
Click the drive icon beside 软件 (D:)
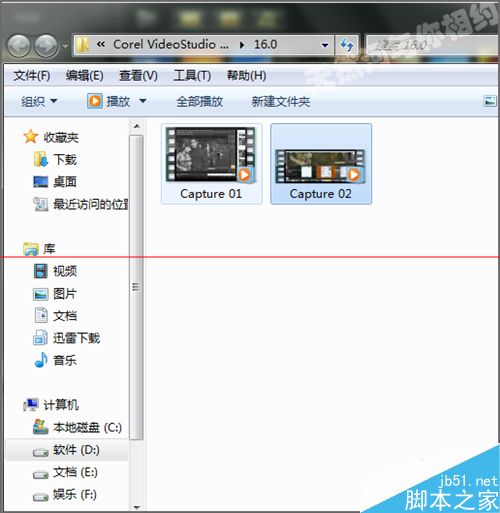41,452
